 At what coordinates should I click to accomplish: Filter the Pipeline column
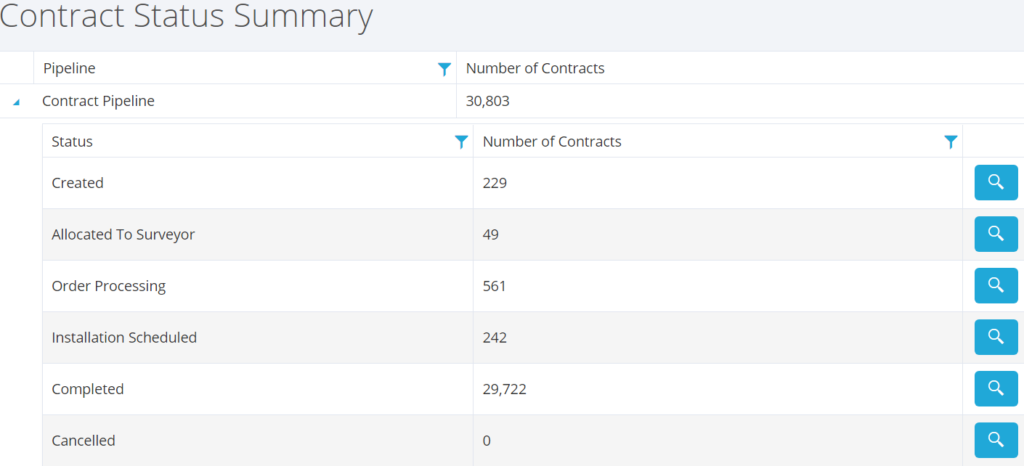point(444,69)
